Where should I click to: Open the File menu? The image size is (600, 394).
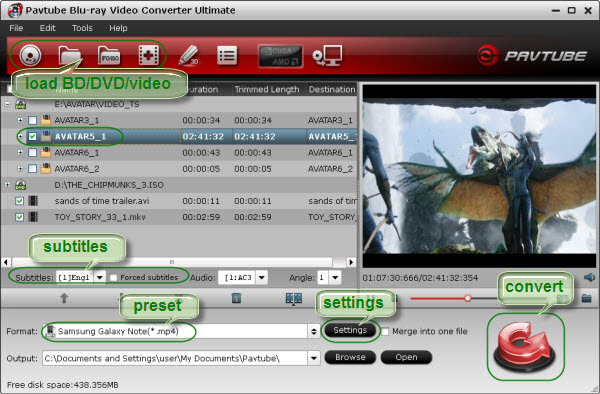click(x=16, y=28)
